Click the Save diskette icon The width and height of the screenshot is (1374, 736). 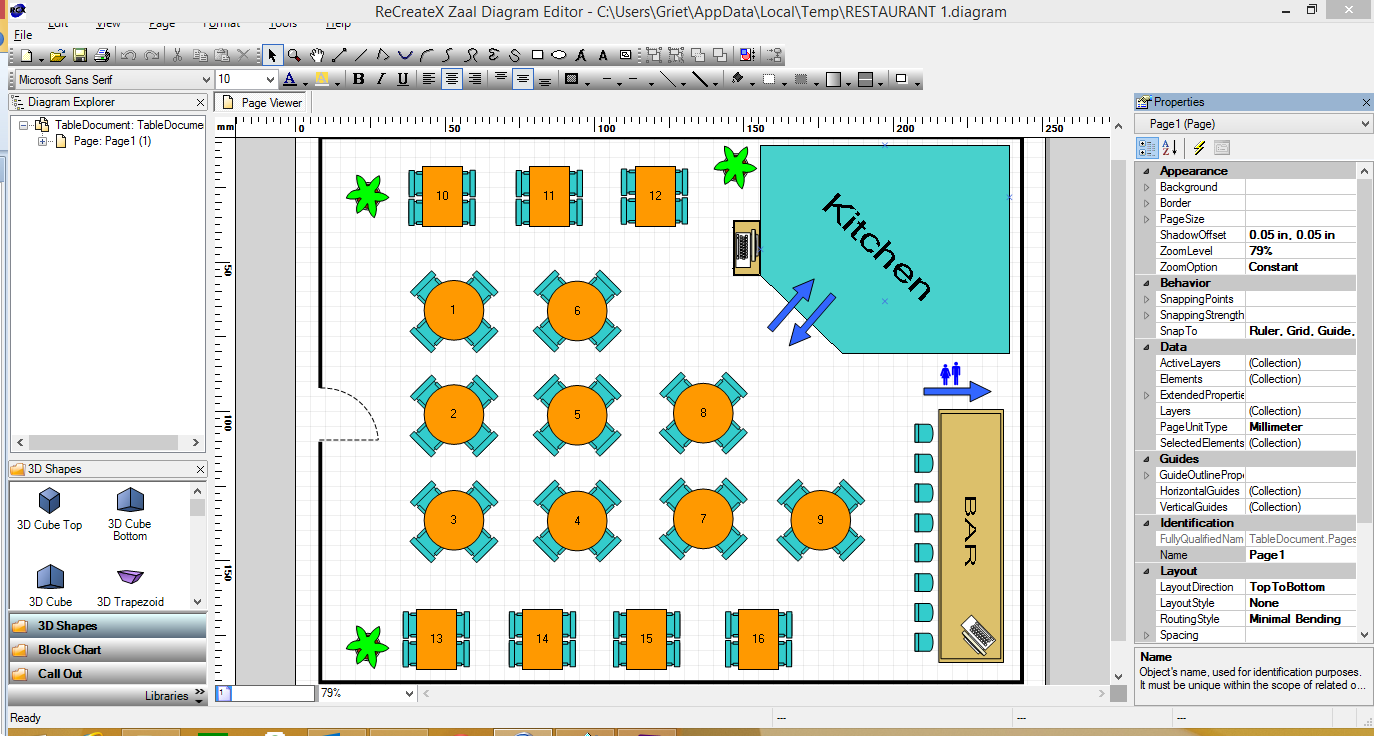pyautogui.click(x=80, y=55)
